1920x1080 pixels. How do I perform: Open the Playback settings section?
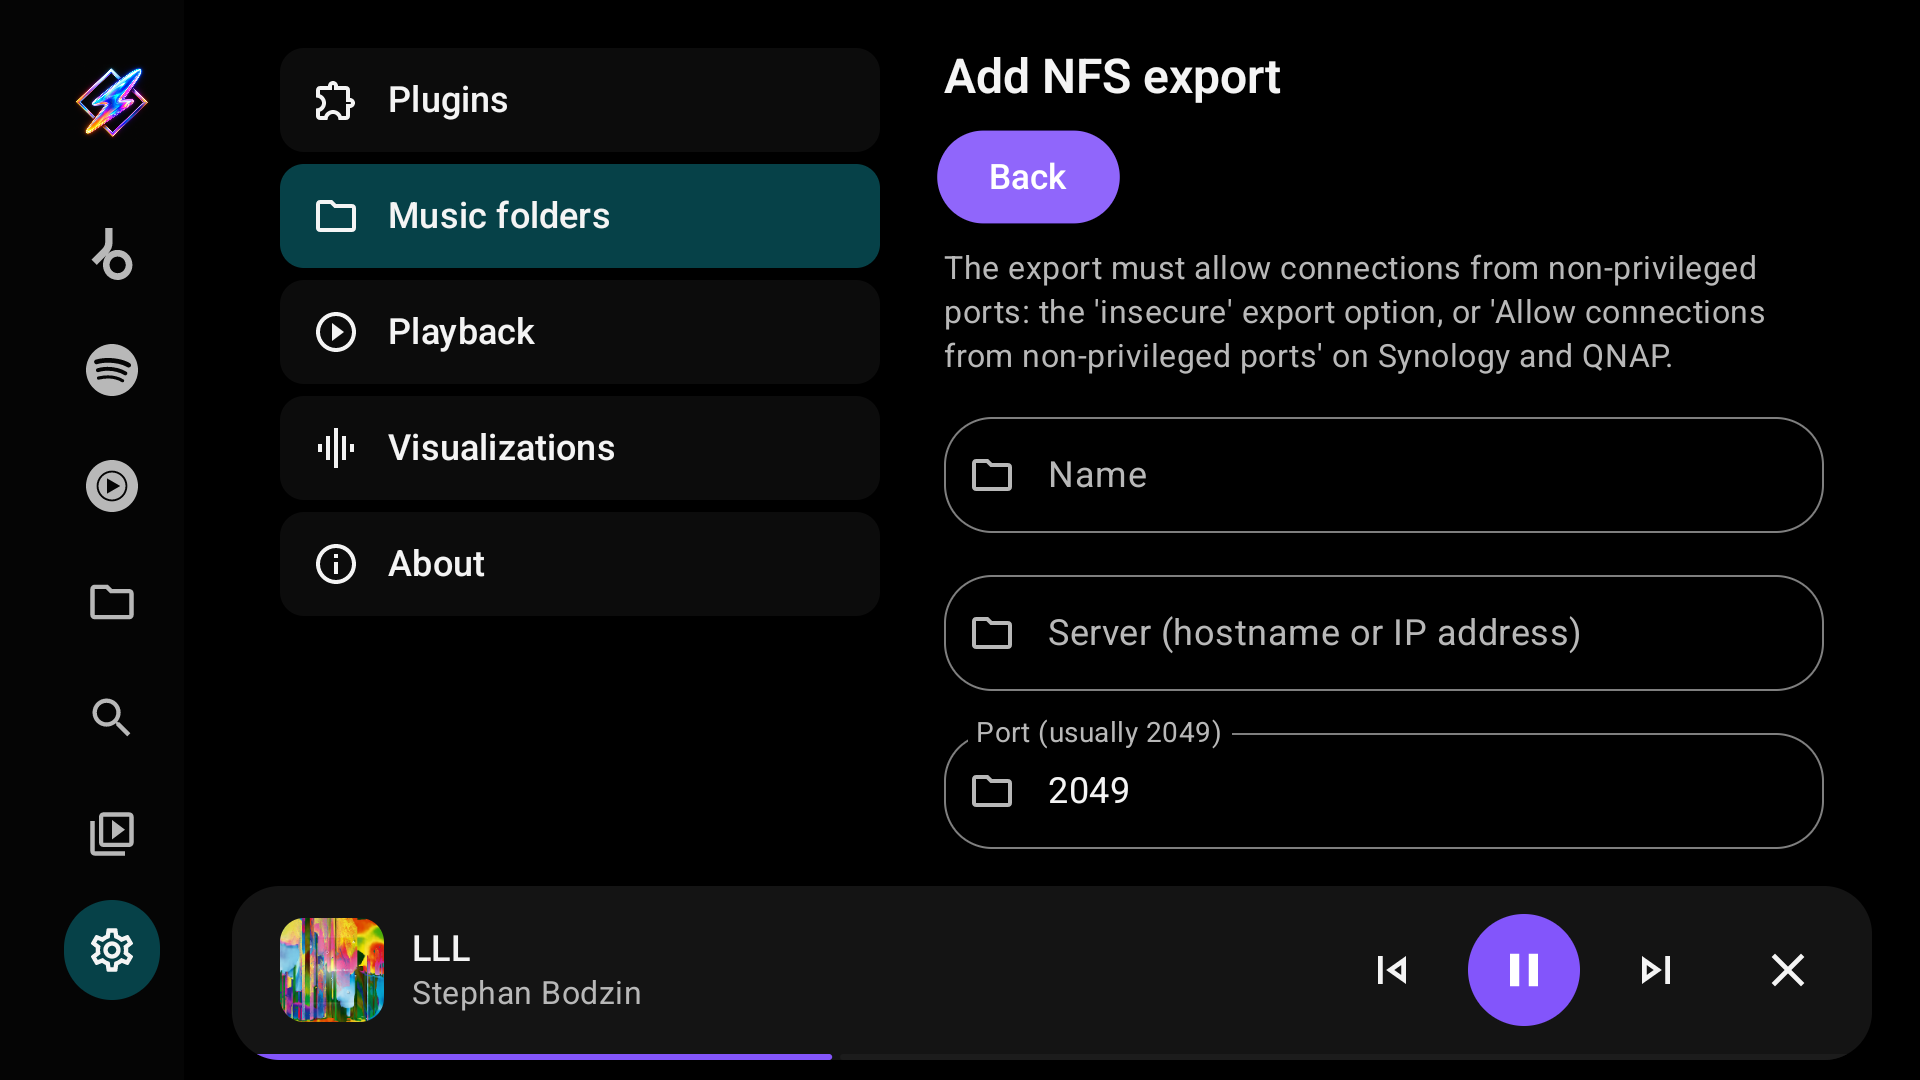pos(580,332)
